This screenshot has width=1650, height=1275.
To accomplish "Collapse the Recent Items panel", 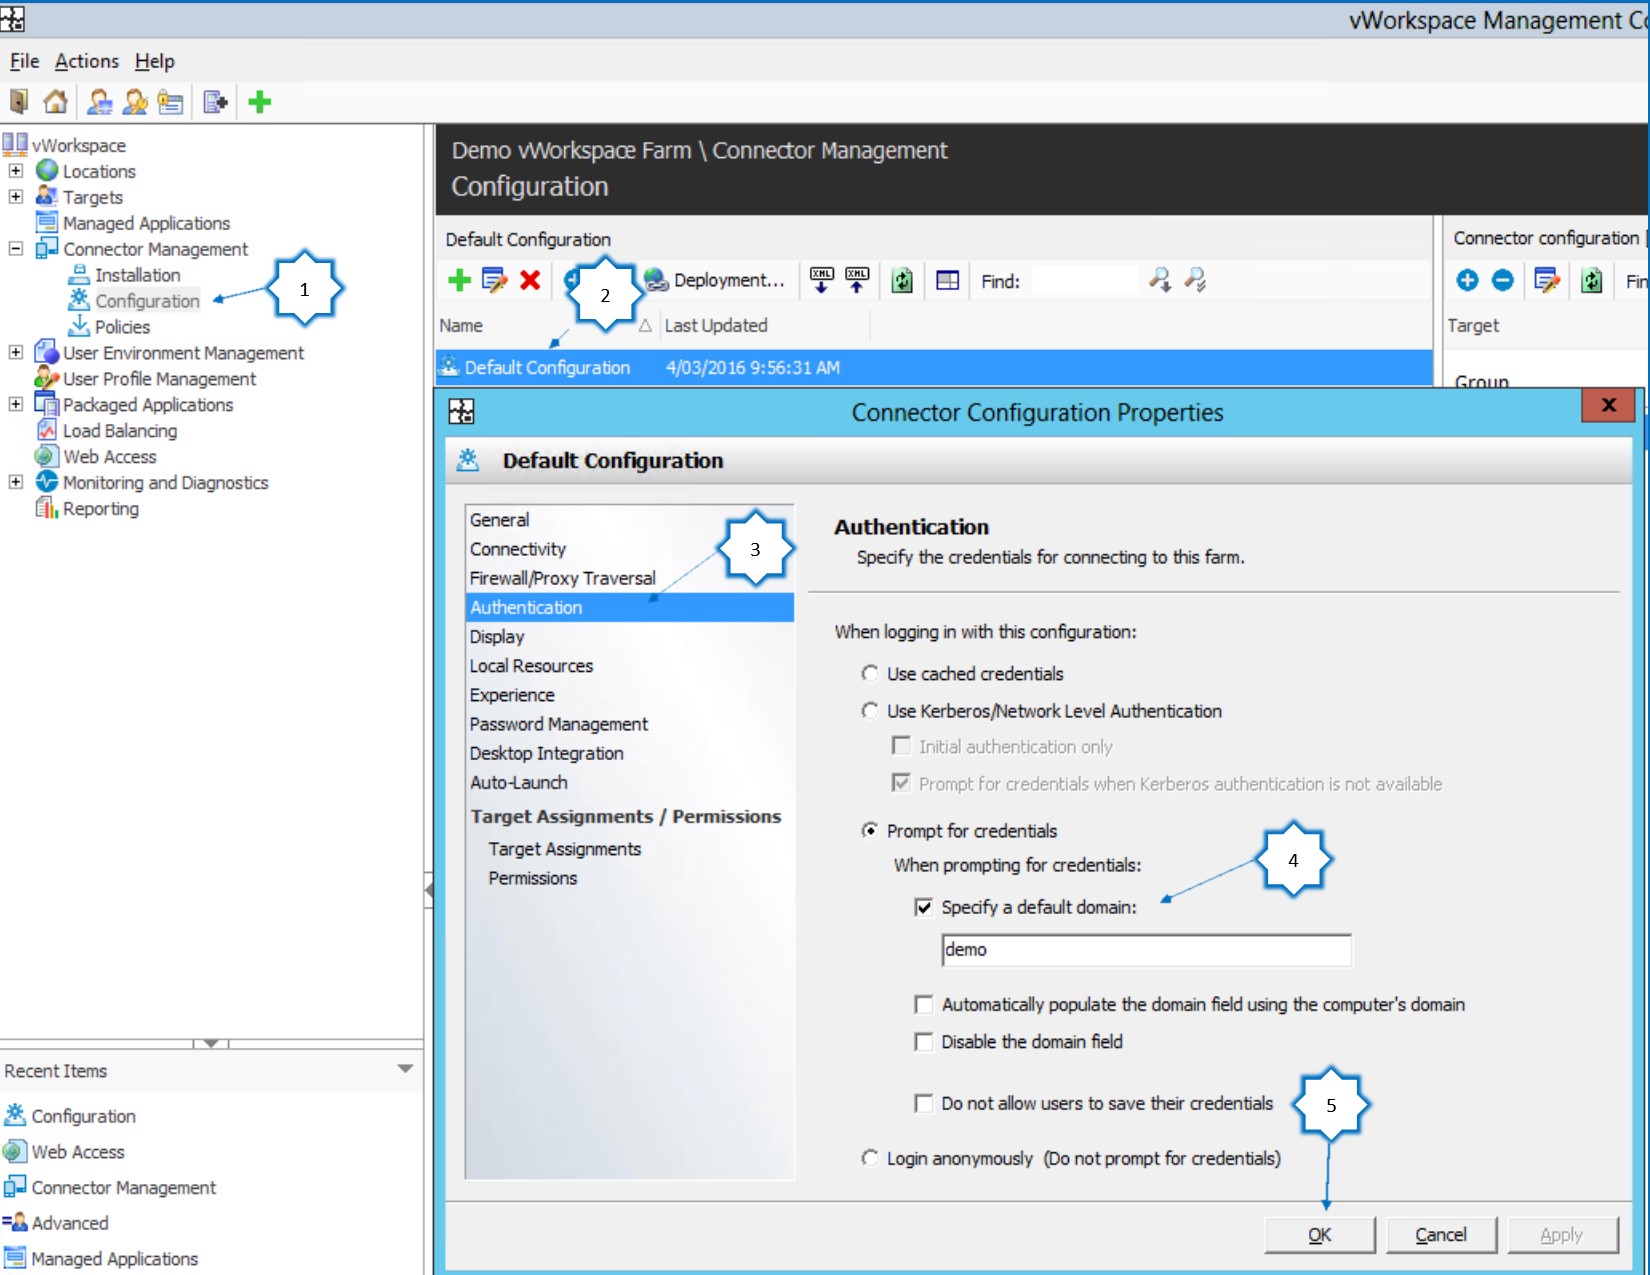I will pyautogui.click(x=405, y=1070).
